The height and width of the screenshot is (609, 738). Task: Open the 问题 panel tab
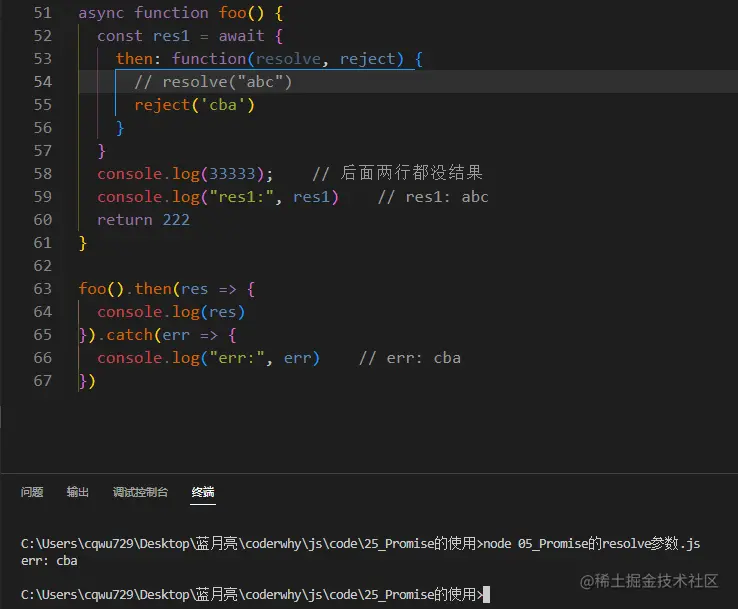coord(32,492)
